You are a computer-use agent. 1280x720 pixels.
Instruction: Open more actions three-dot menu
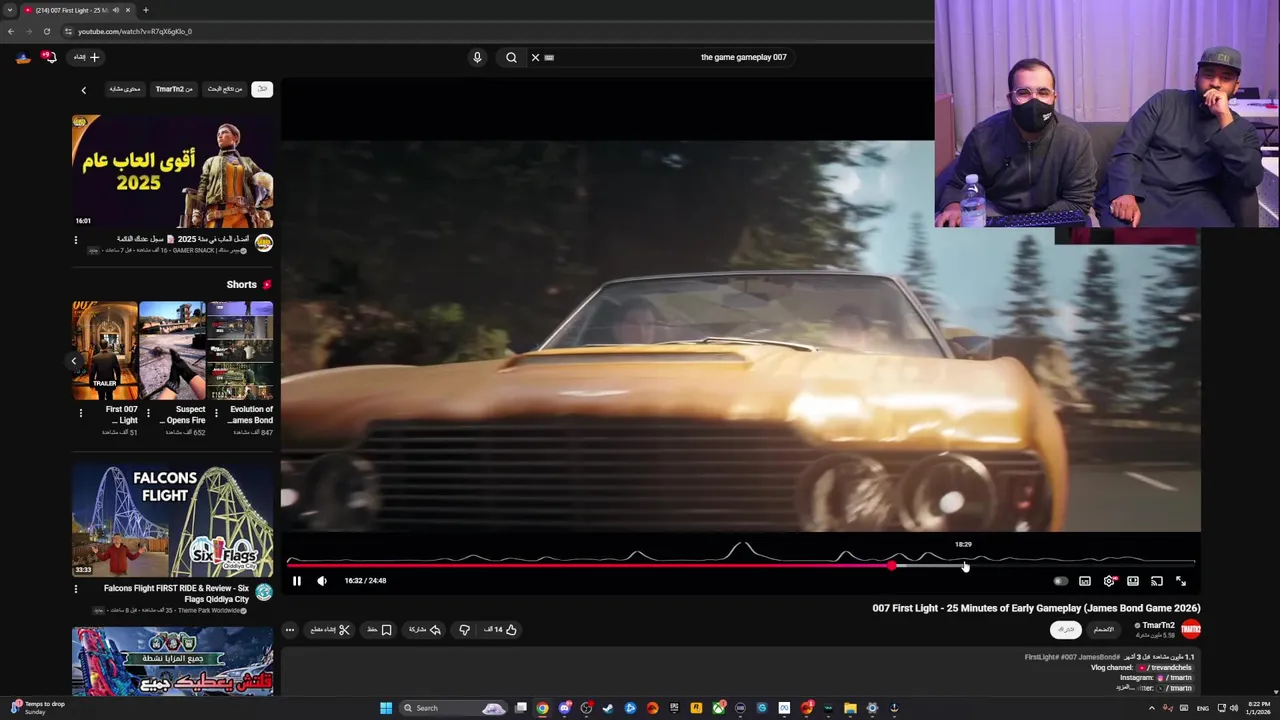(290, 630)
